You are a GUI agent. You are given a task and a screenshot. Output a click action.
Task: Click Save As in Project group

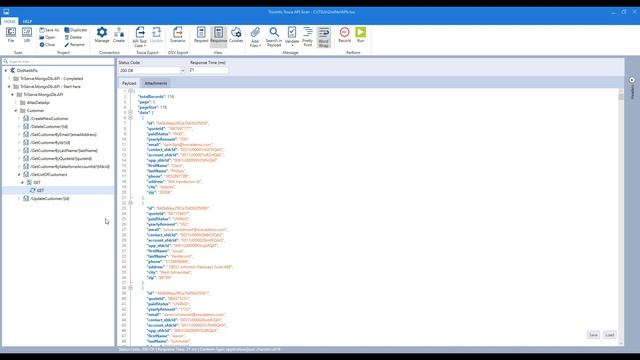[x=49, y=30]
